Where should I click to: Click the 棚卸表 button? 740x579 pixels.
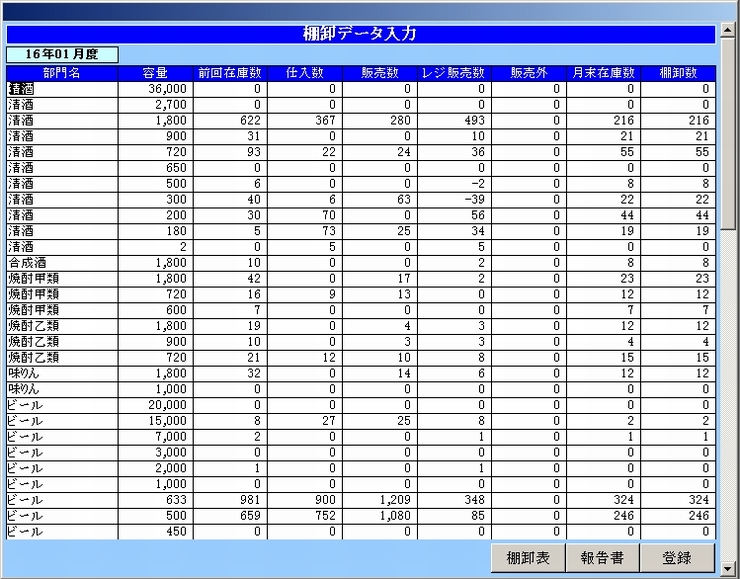(528, 558)
